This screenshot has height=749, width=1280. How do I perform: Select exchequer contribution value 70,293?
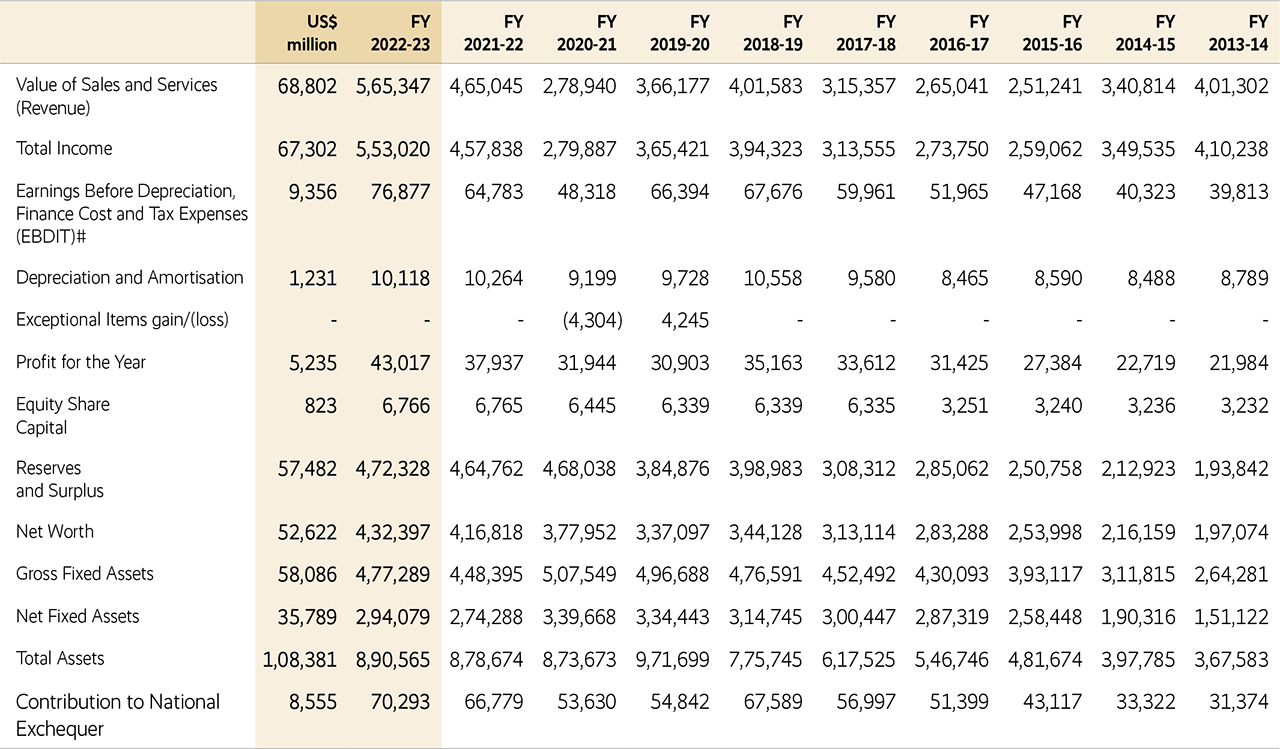(x=401, y=703)
